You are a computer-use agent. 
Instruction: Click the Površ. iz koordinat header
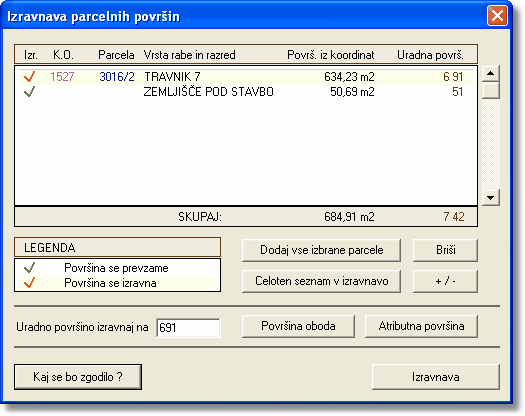click(330, 55)
